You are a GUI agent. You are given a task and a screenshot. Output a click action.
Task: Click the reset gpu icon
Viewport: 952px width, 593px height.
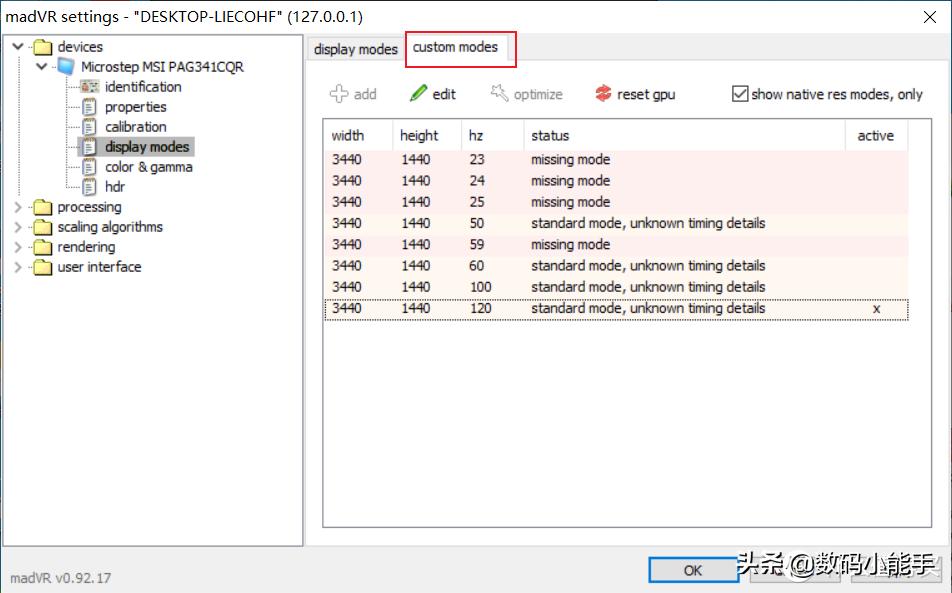[603, 94]
